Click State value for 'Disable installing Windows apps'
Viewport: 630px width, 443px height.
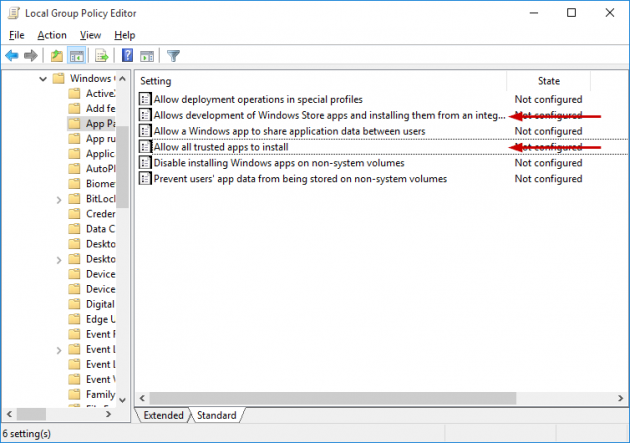click(x=548, y=163)
